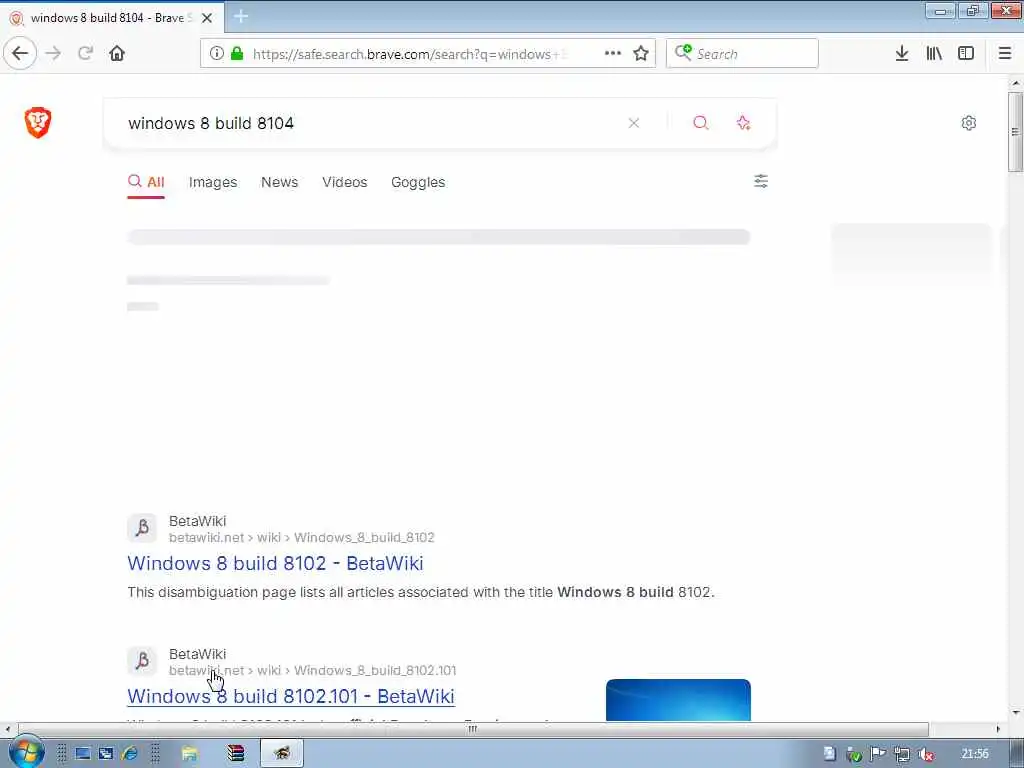Viewport: 1024px width, 768px height.
Task: Open the Library bookshelf icon
Action: pyautogui.click(x=934, y=54)
